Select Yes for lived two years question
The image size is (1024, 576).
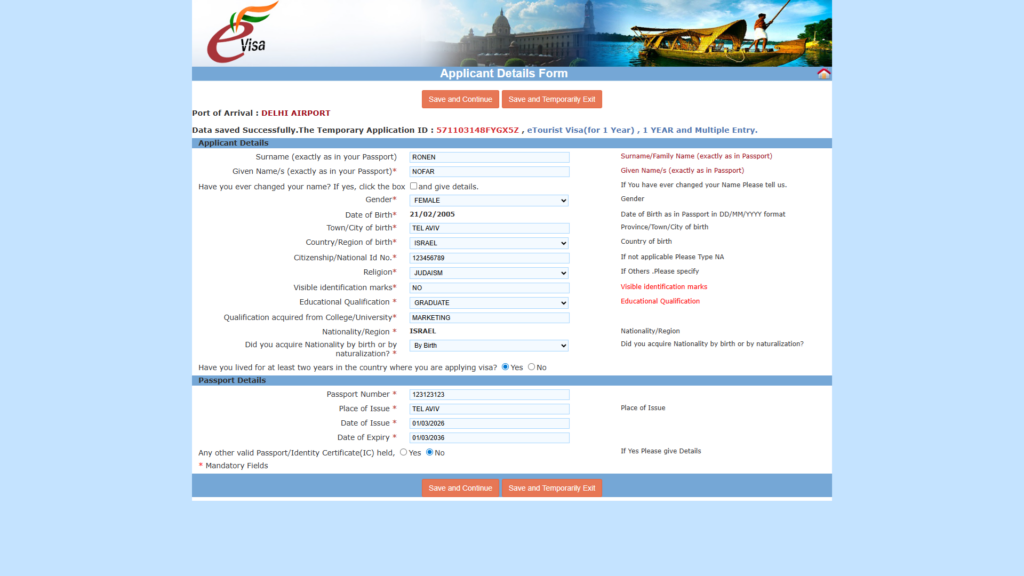[505, 367]
